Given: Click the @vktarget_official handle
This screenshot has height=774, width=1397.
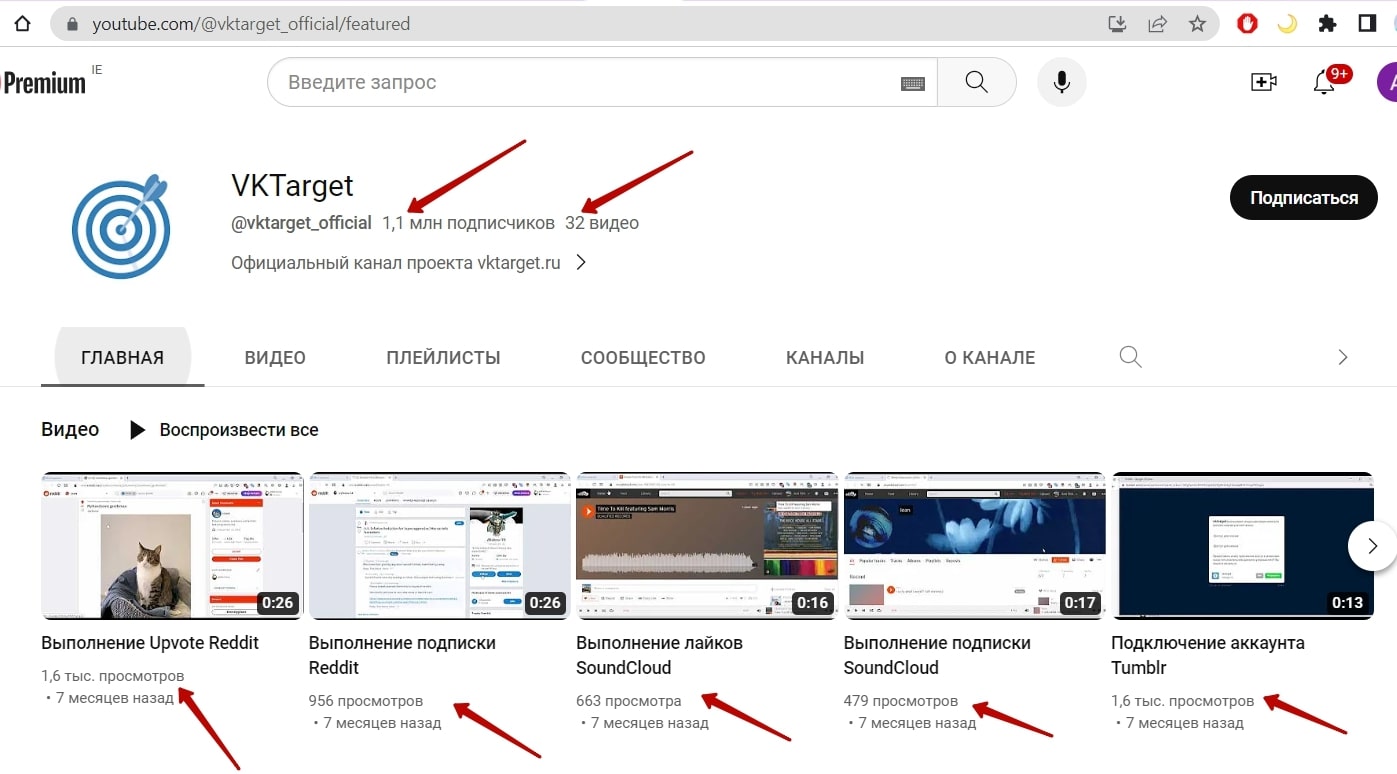Looking at the screenshot, I should pos(301,223).
